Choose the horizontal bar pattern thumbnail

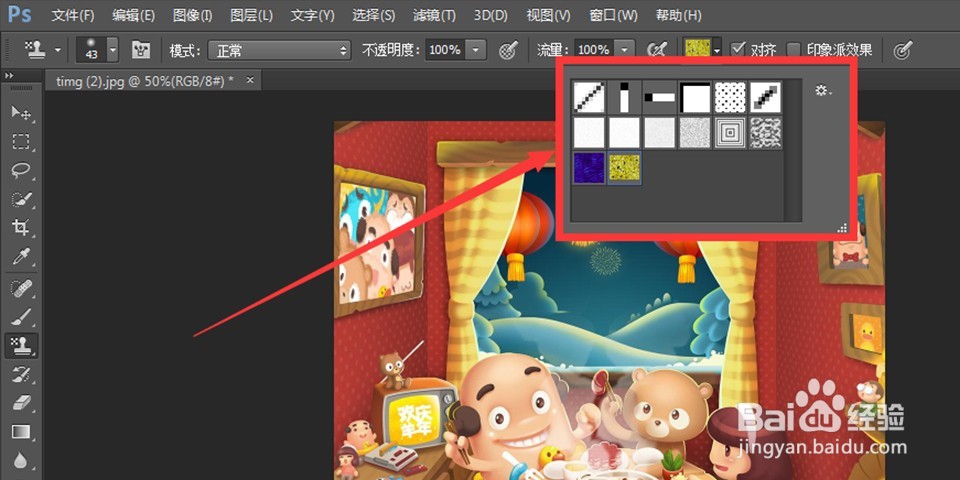[x=660, y=97]
